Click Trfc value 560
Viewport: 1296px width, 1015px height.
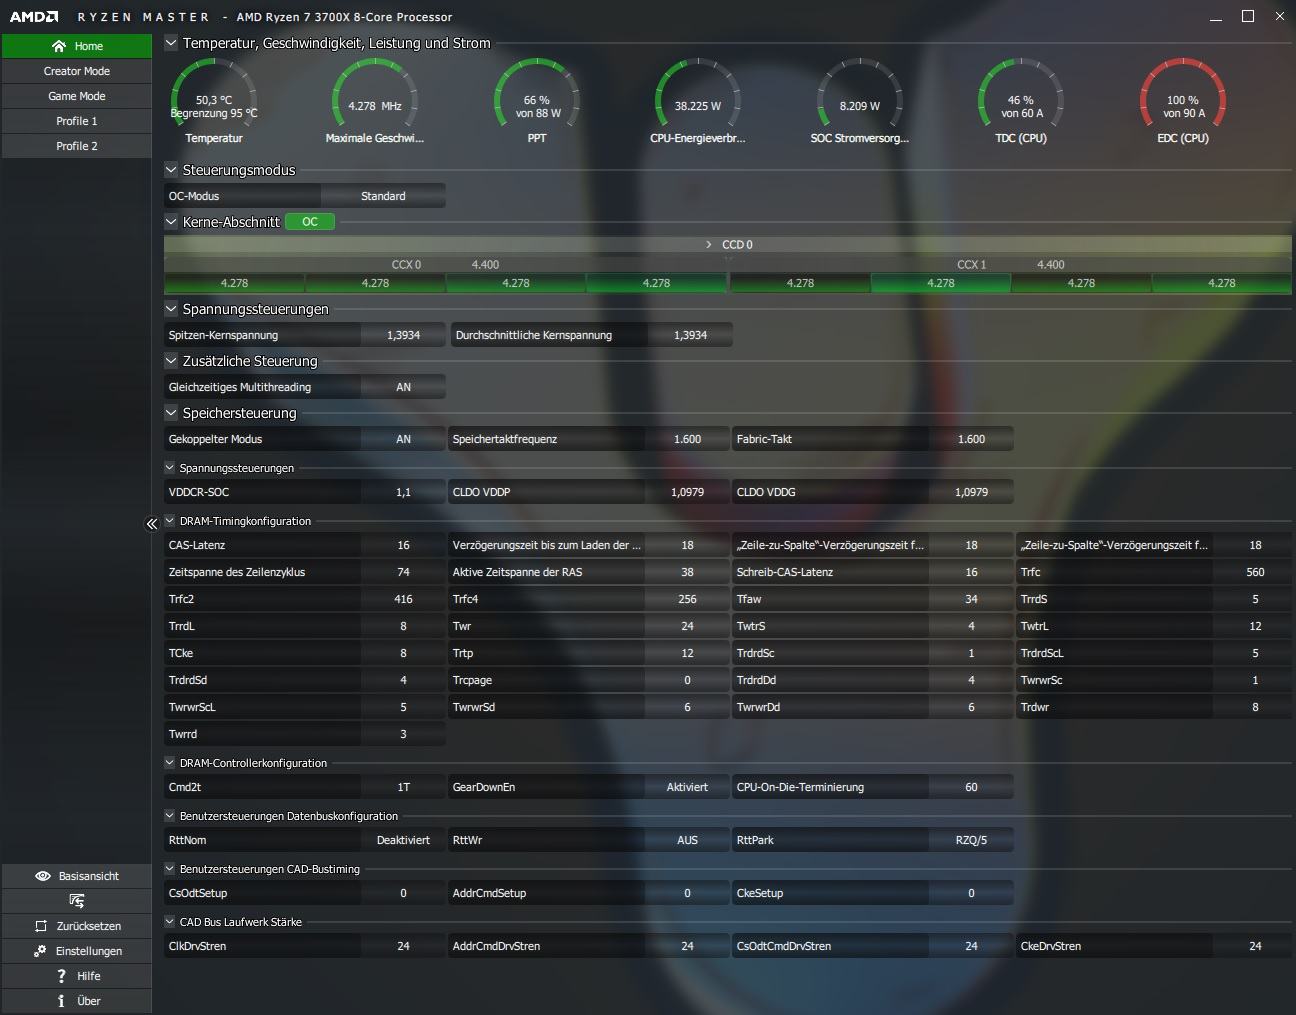(x=1255, y=572)
